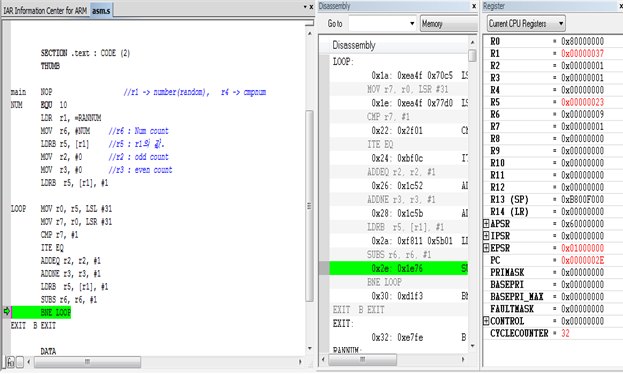Click the current-instruction arrow beside BNE LOOP
The height and width of the screenshot is (374, 623).
pyautogui.click(x=6, y=312)
